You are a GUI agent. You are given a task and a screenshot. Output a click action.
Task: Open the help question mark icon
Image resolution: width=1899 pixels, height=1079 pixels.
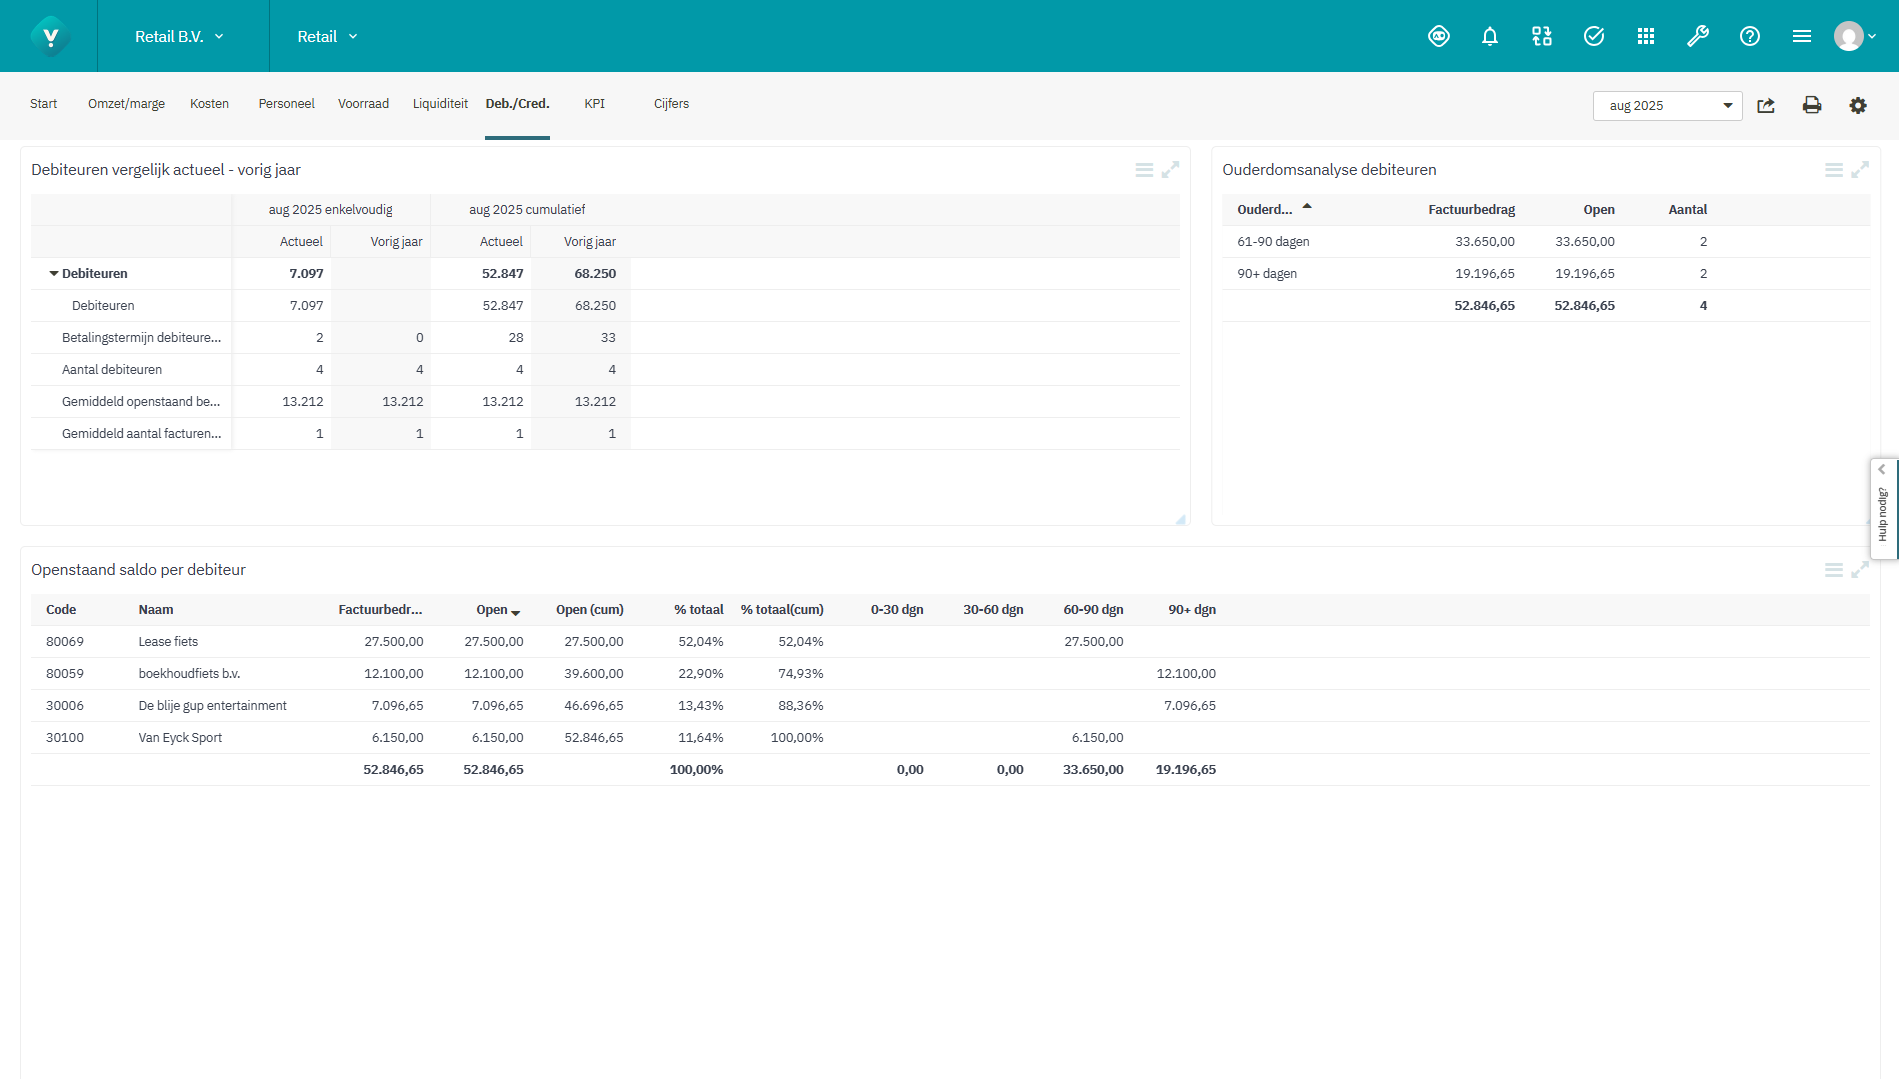tap(1750, 36)
